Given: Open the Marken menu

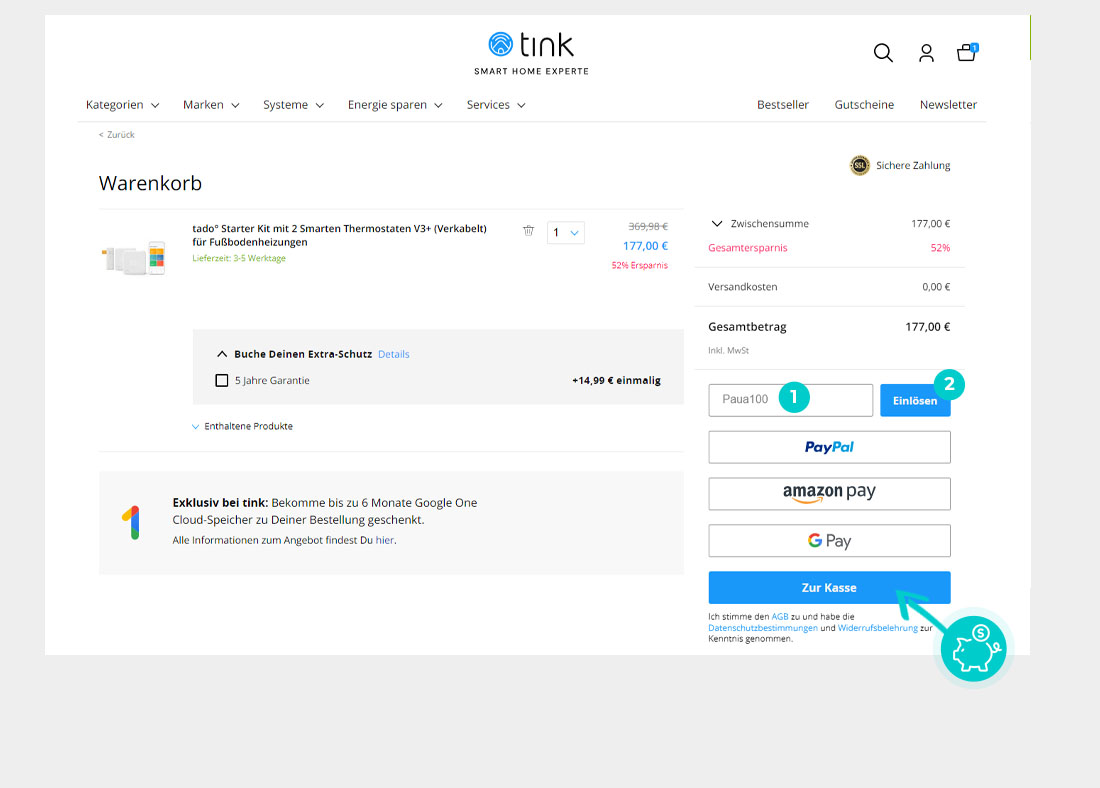Looking at the screenshot, I should [211, 105].
